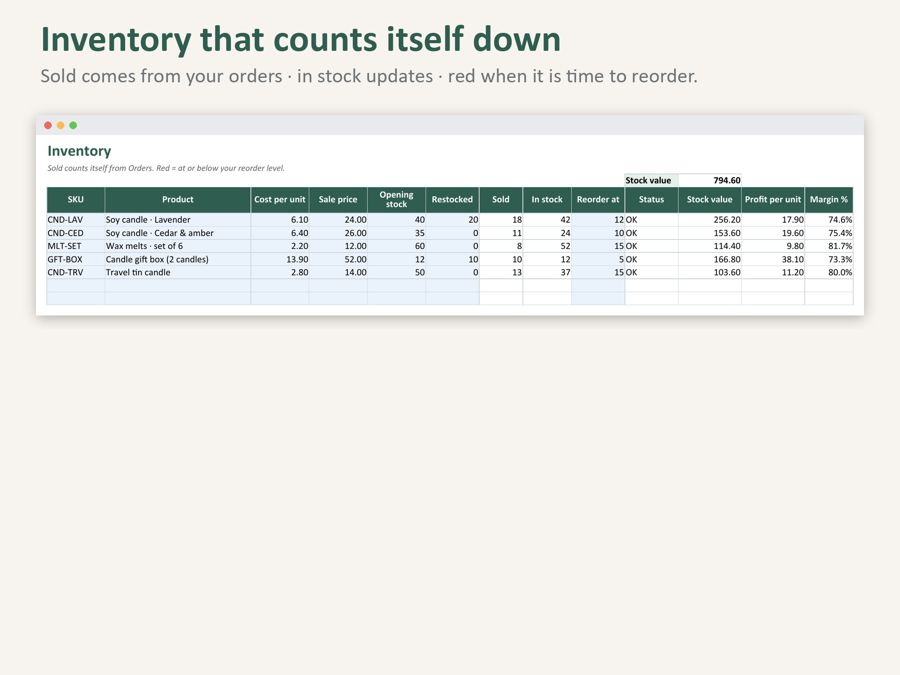The width and height of the screenshot is (900, 675).
Task: Click cost per unit 13.90 cell
Action: click(x=280, y=259)
